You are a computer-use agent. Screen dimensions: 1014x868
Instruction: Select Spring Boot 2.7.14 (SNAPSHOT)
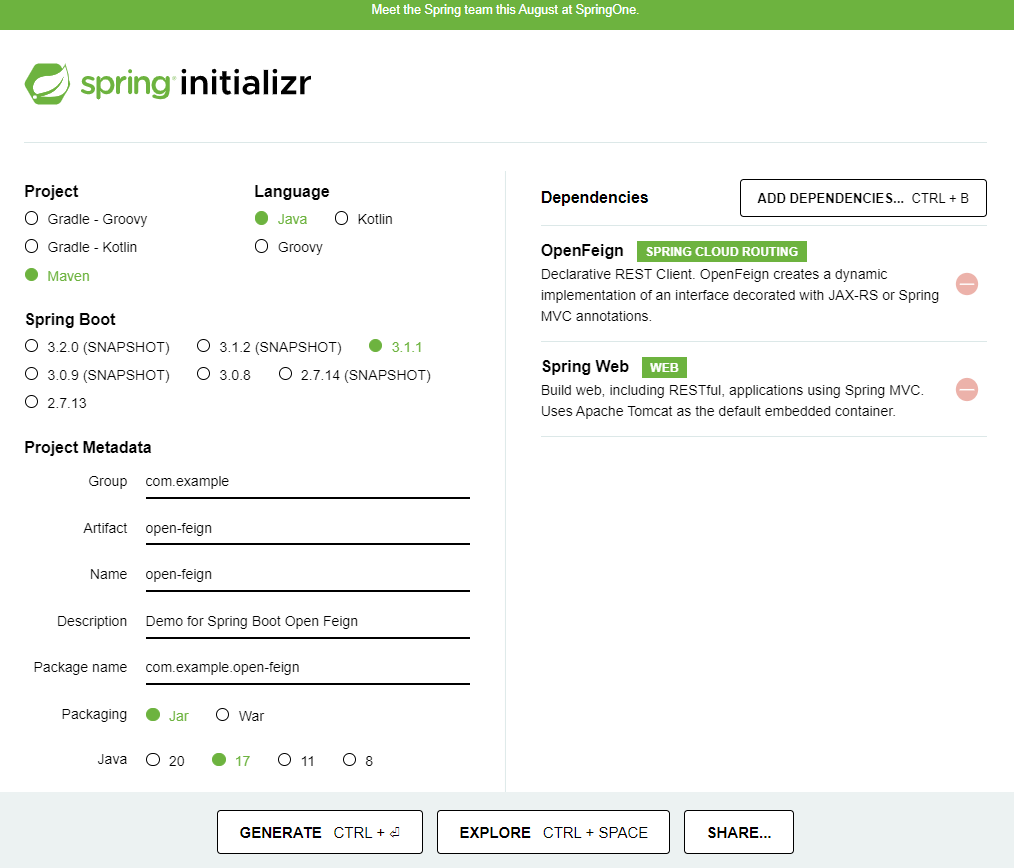pos(354,374)
